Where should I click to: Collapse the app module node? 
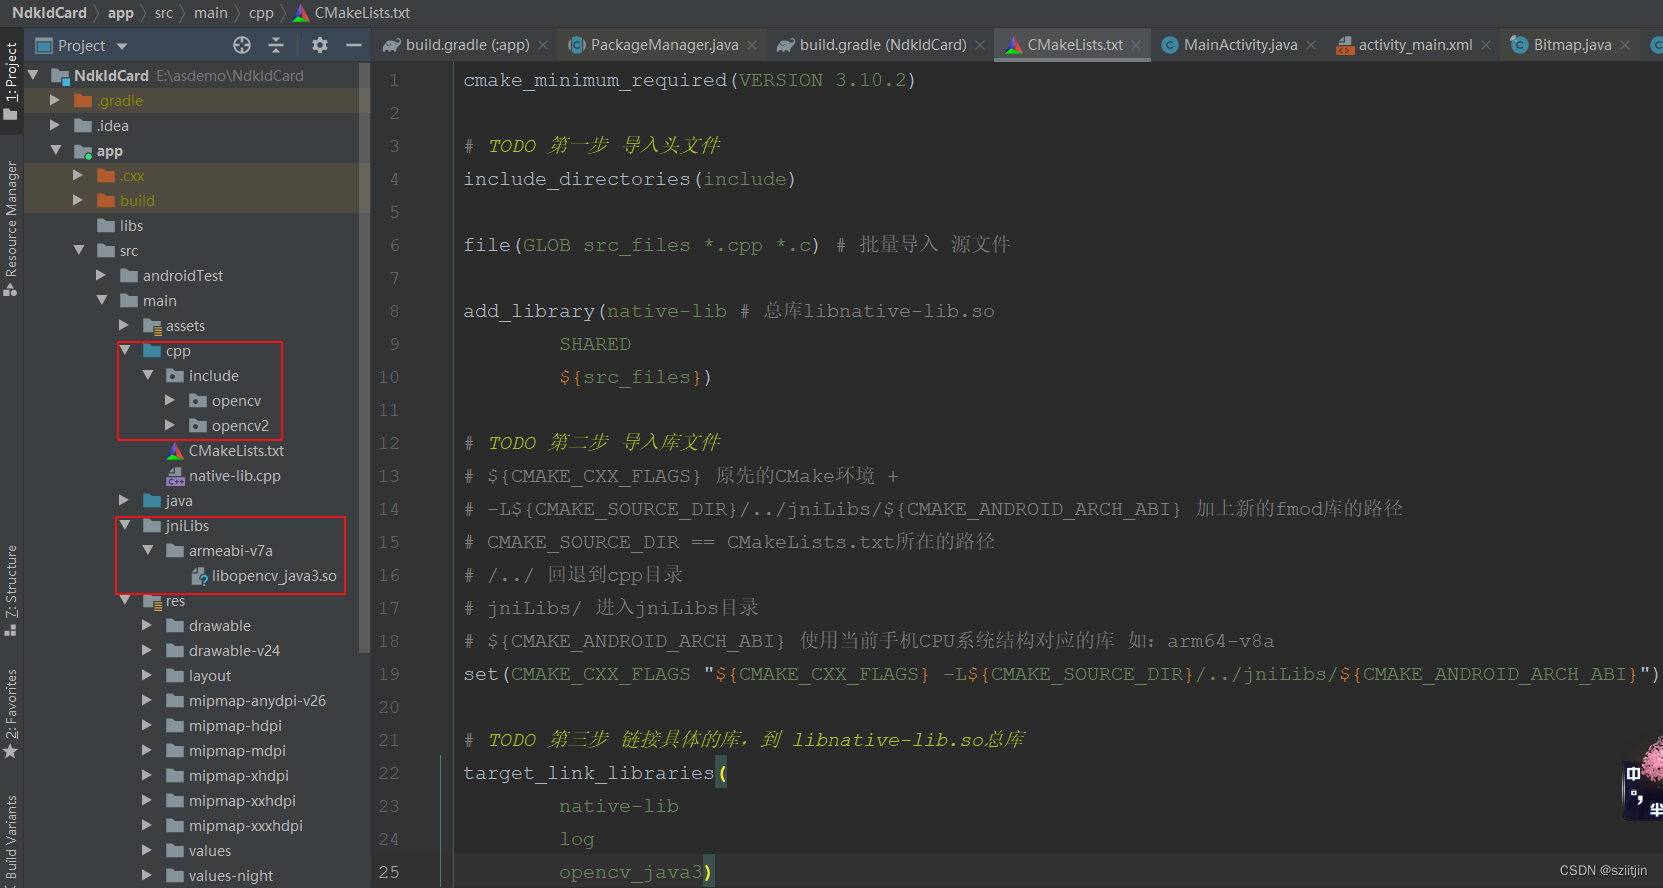coord(56,150)
